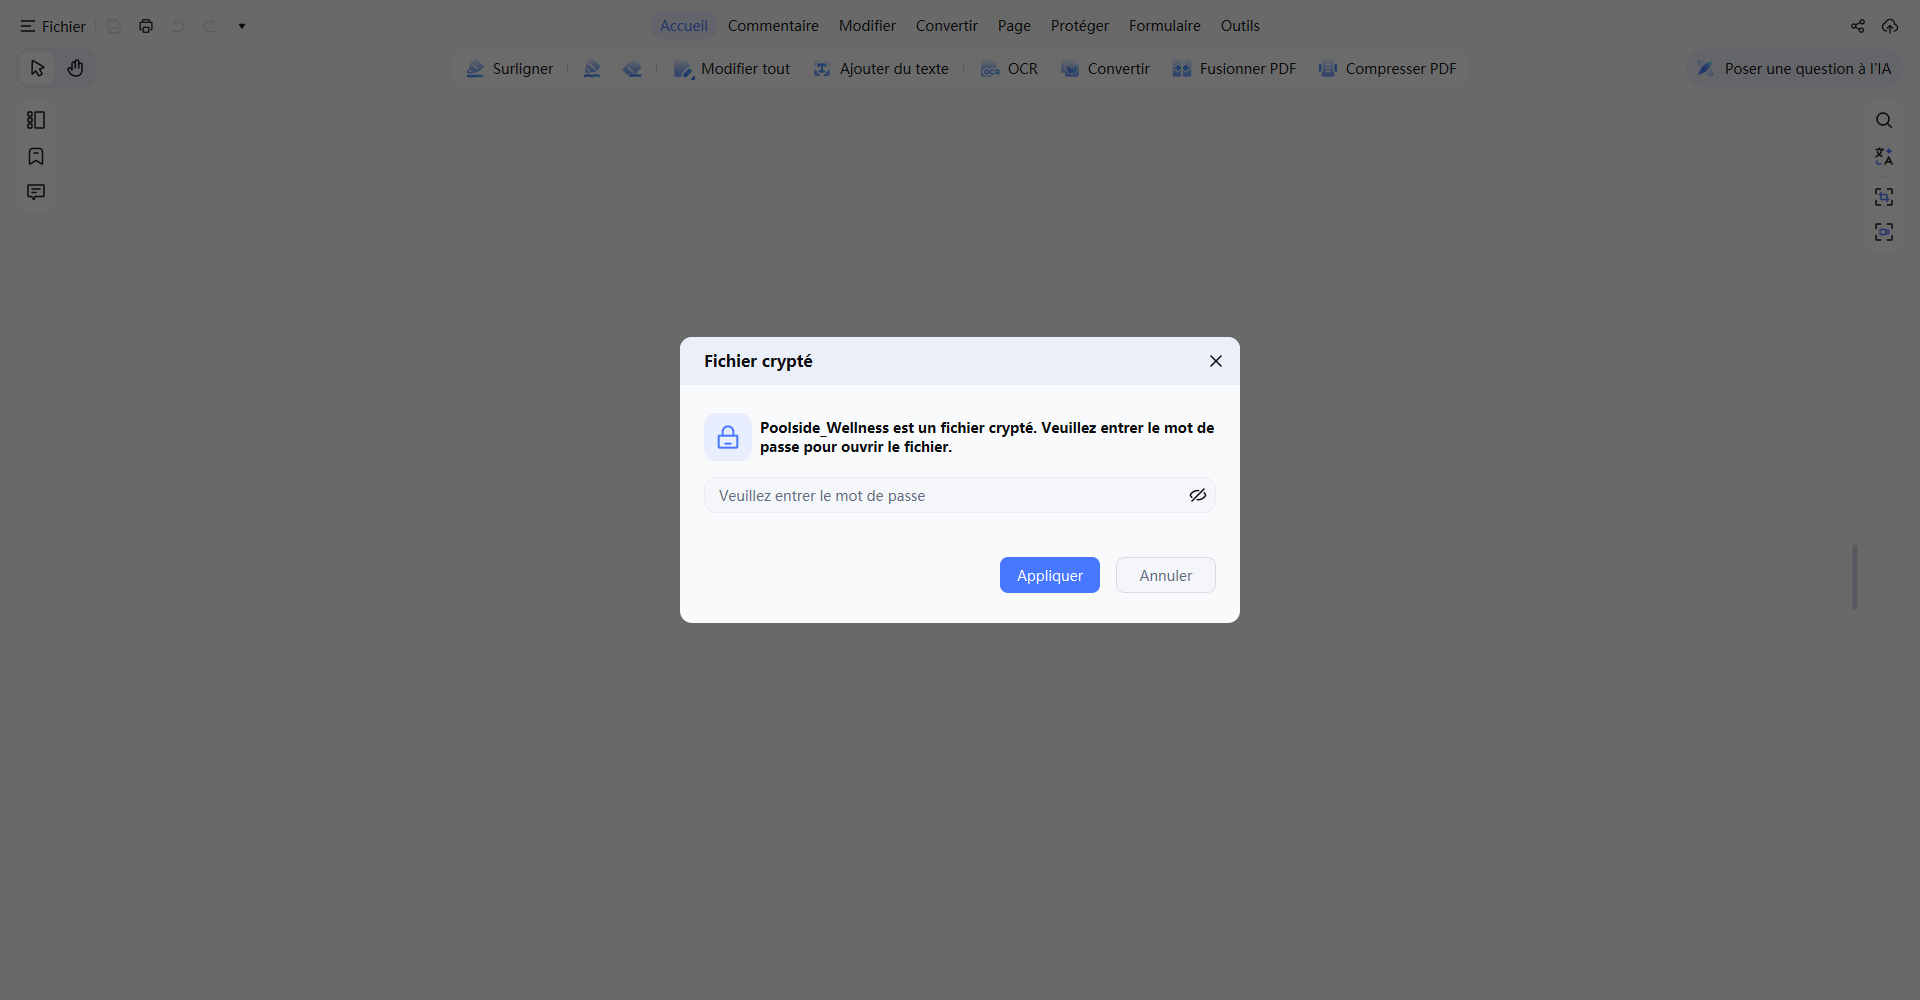
Task: Click Fusionner PDF tool
Action: point(1234,69)
